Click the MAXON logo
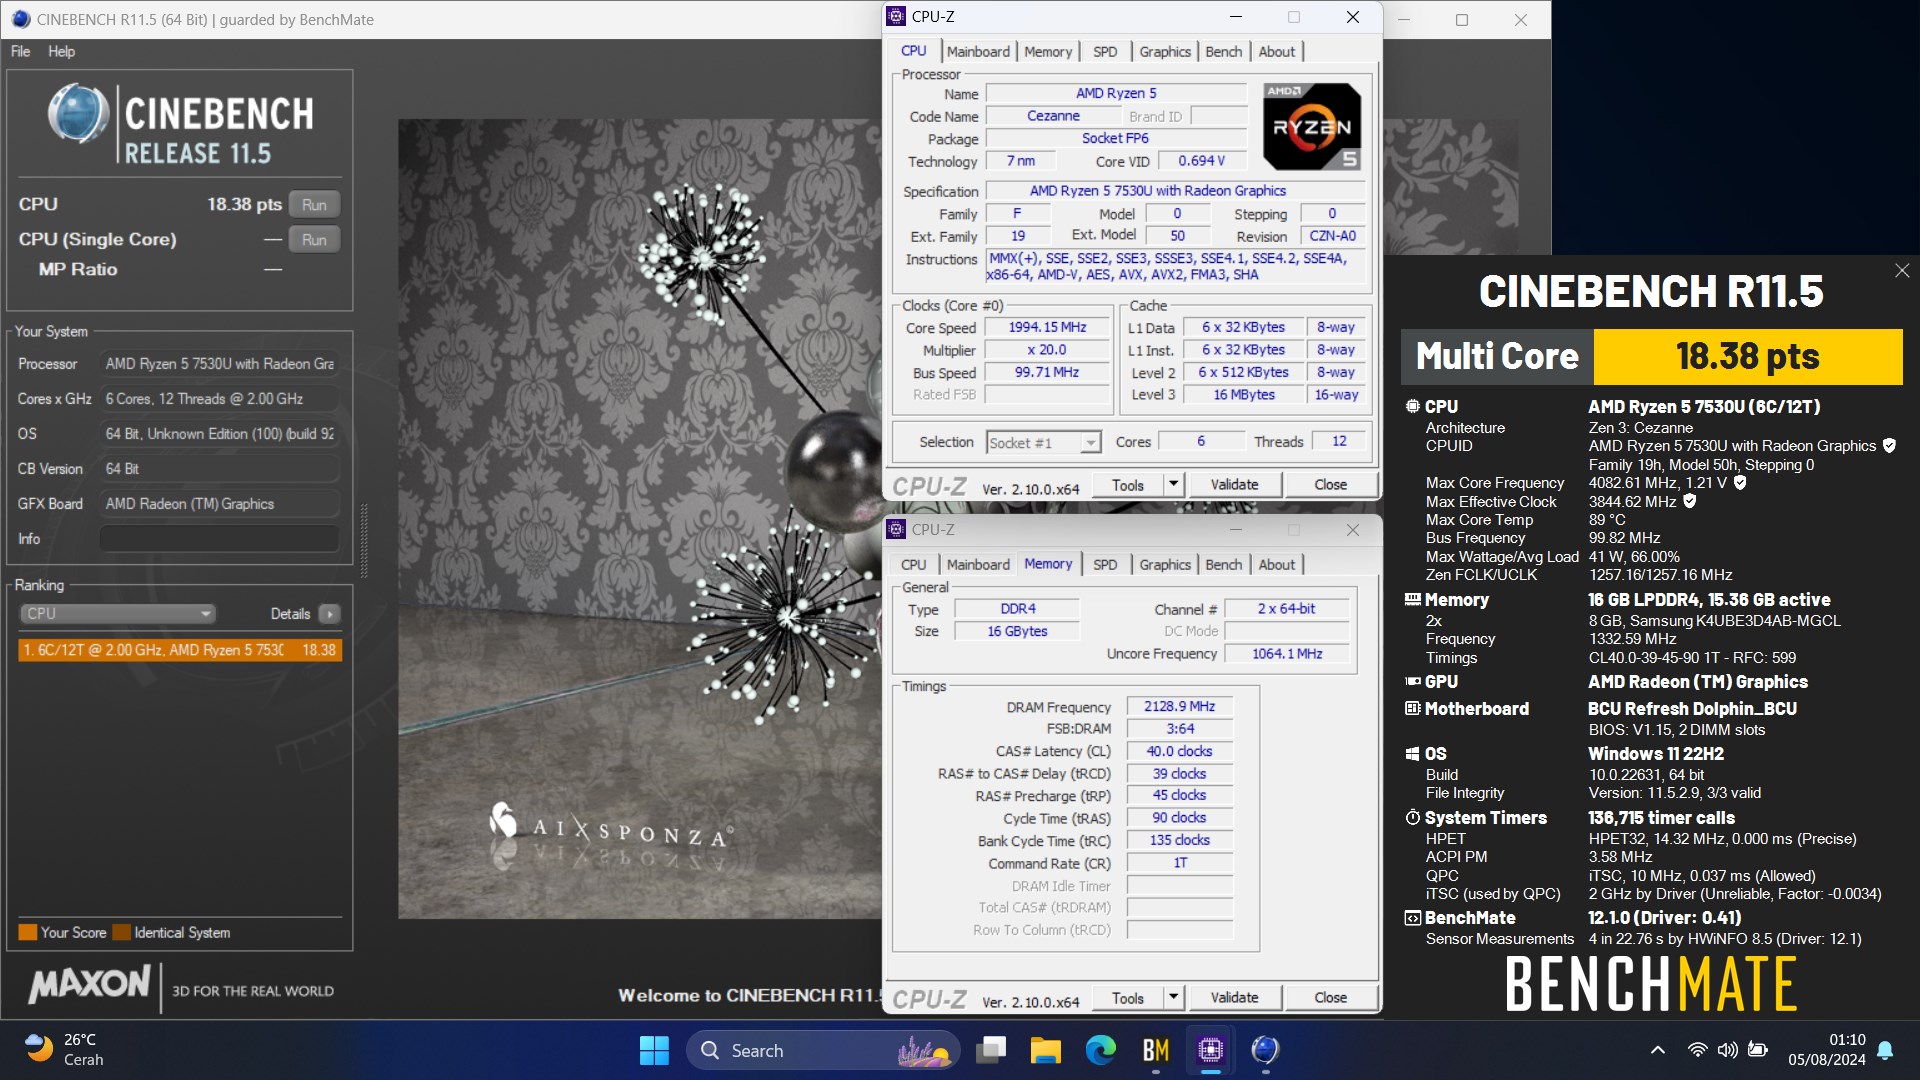 tap(90, 985)
